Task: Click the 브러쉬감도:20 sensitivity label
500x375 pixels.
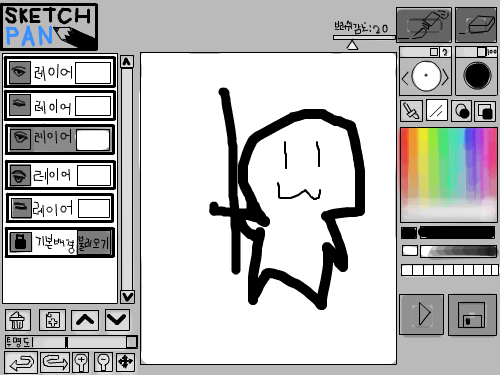Action: pos(361,27)
